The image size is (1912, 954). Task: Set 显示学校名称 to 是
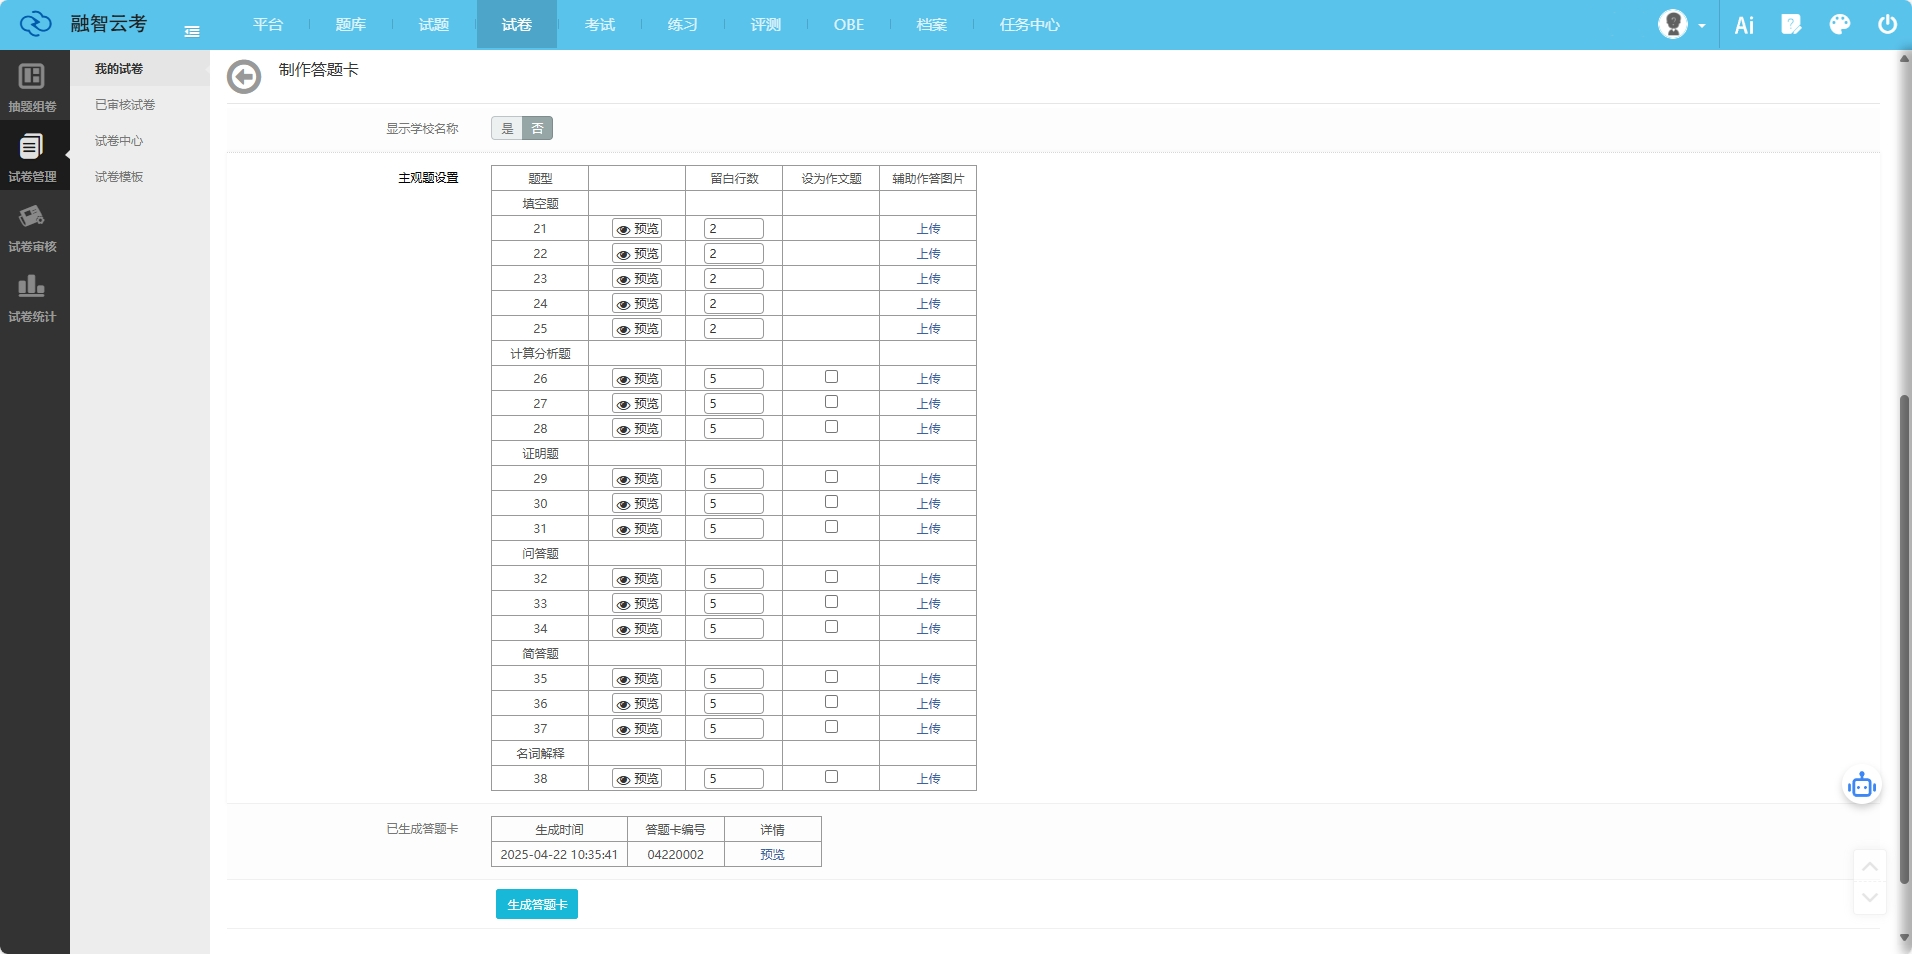(507, 129)
